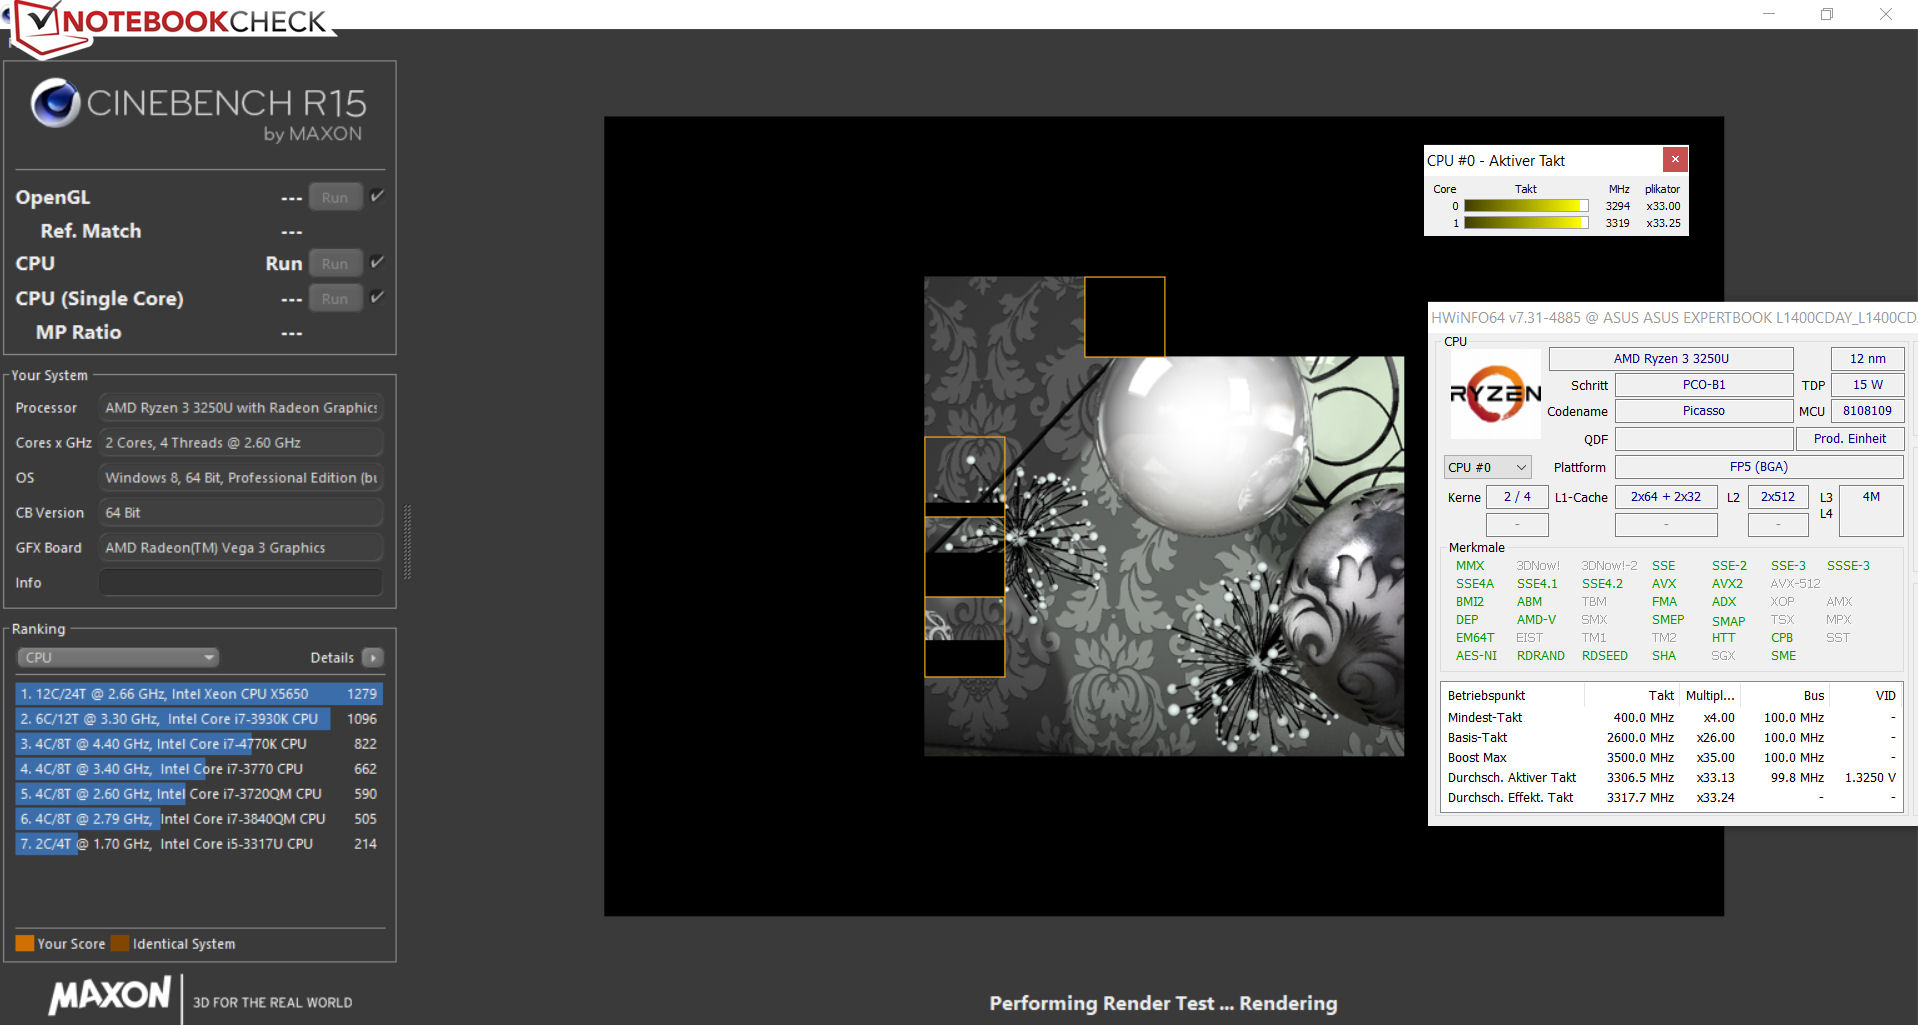This screenshot has height=1025, width=1918.
Task: Click the Cinebench R15 logo icon
Action: [55, 102]
